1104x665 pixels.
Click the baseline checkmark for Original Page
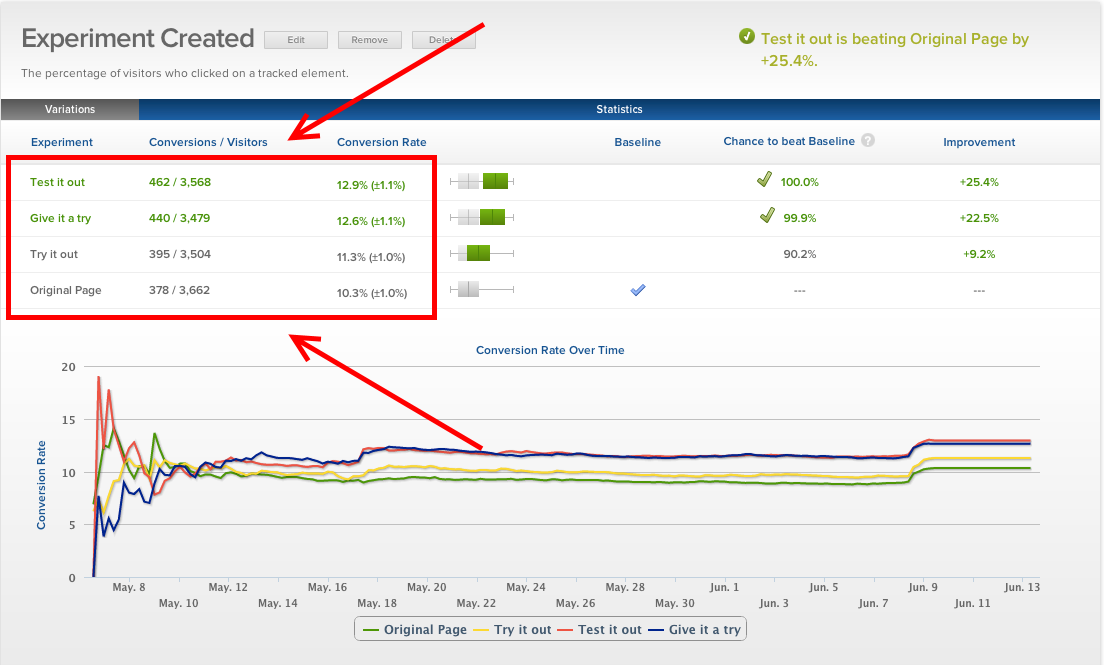[638, 290]
